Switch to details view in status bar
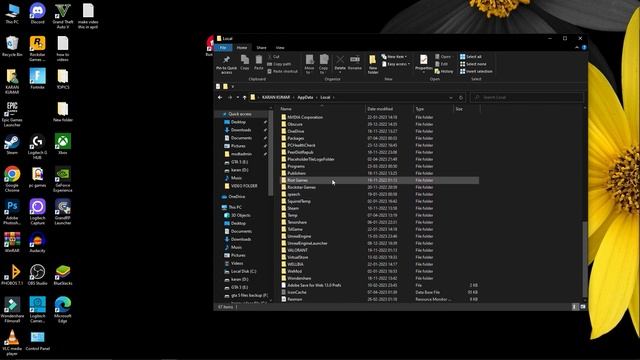Screen dimensions: 640x360 click(575, 307)
